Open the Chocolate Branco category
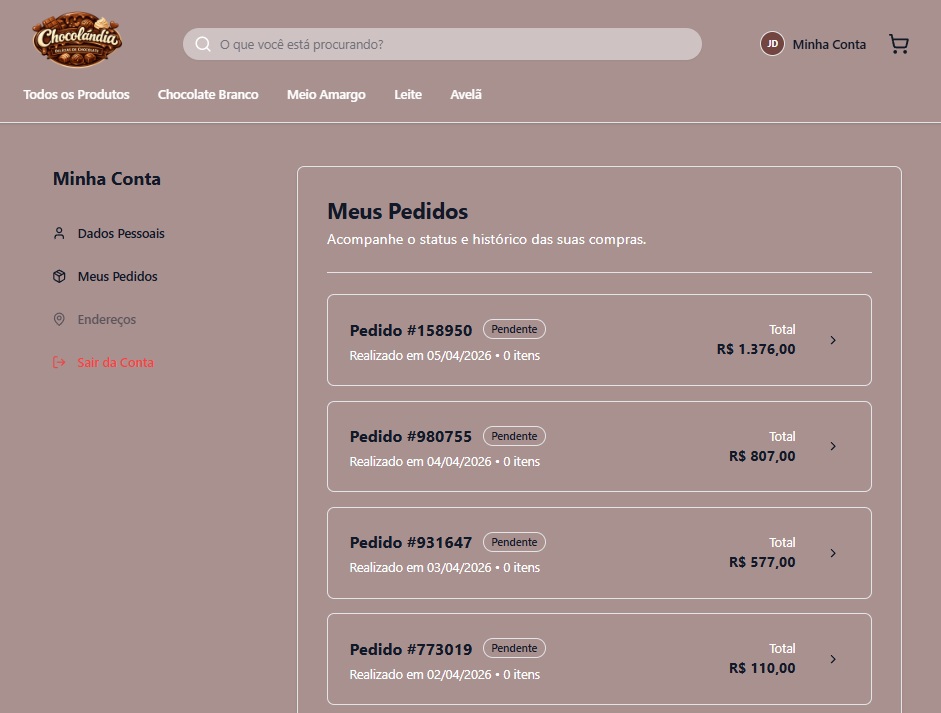Viewport: 941px width, 713px height. pyautogui.click(x=207, y=94)
